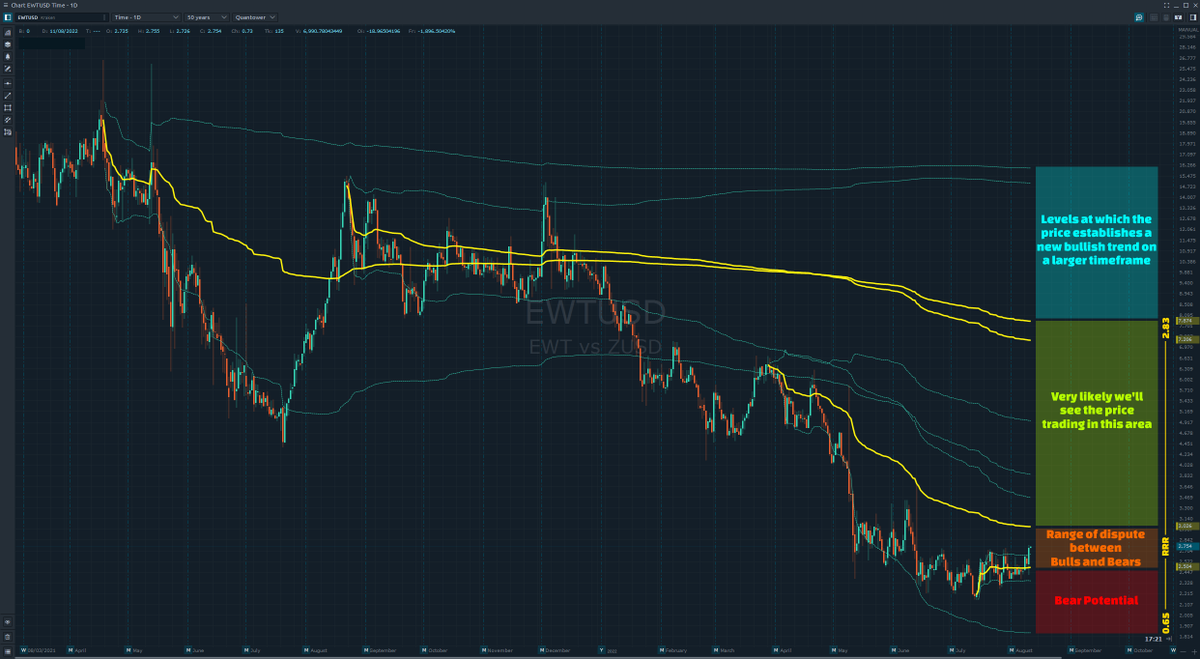1200x659 pixels.
Task: Select the teal bullish trend zone box
Action: 1096,243
